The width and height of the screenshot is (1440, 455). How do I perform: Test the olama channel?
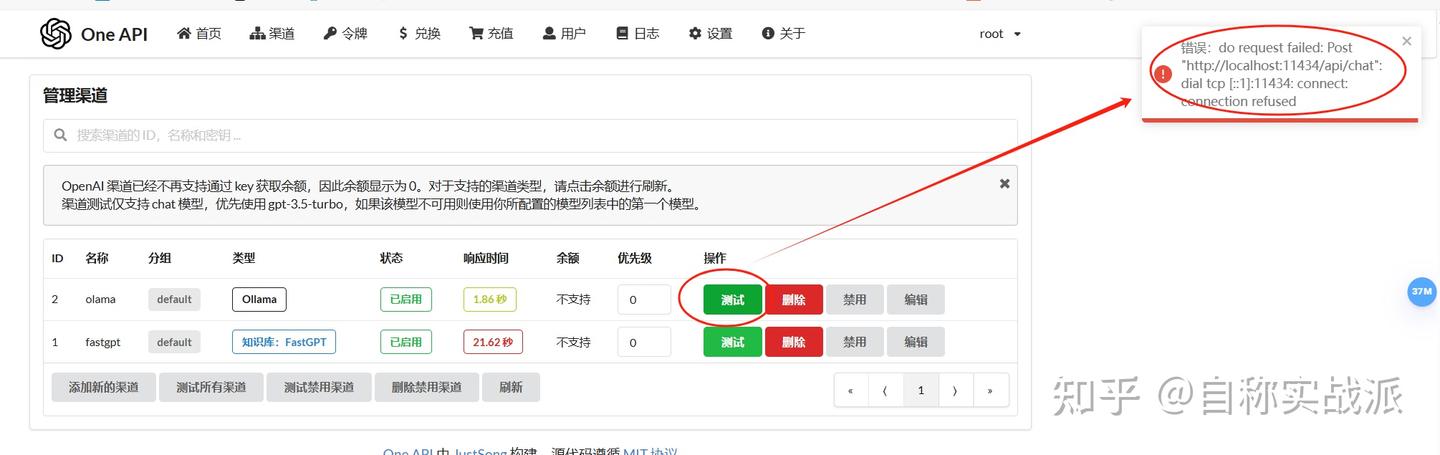coord(732,299)
